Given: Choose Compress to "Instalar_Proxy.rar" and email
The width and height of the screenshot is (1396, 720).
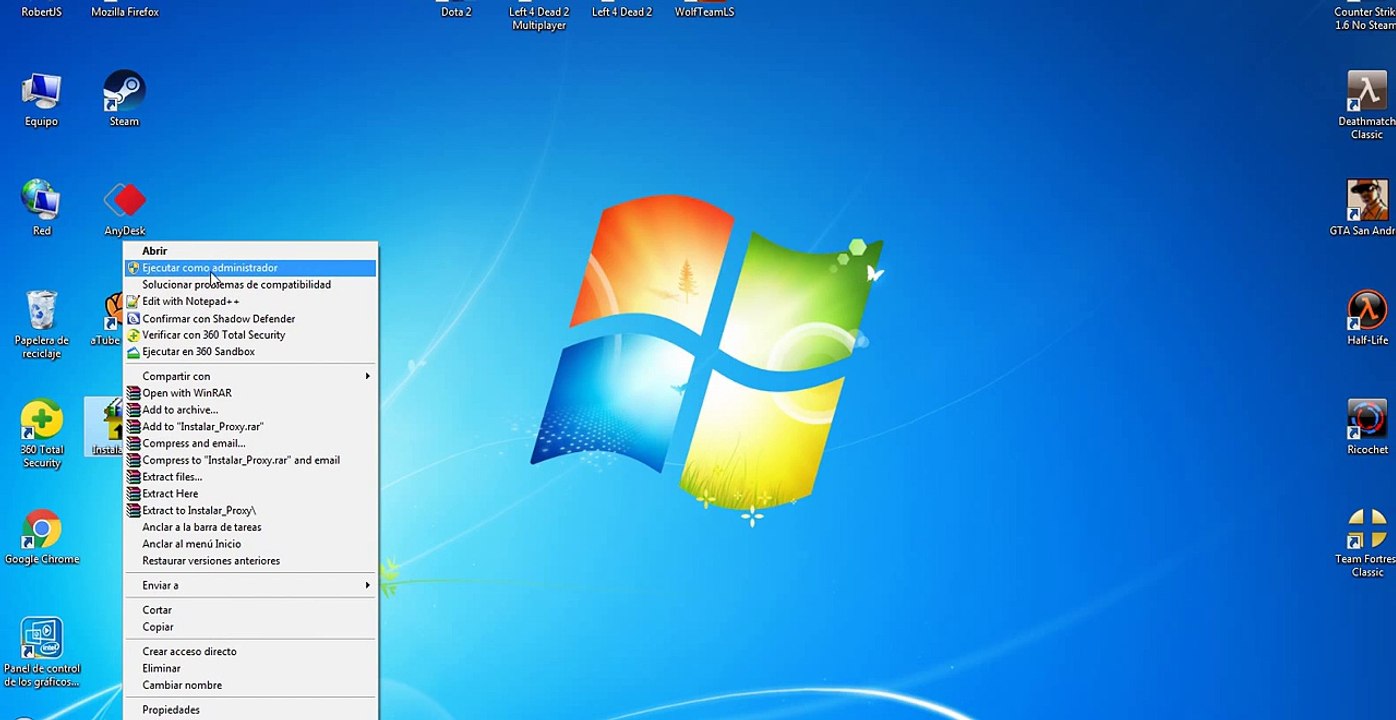Looking at the screenshot, I should [x=250, y=460].
